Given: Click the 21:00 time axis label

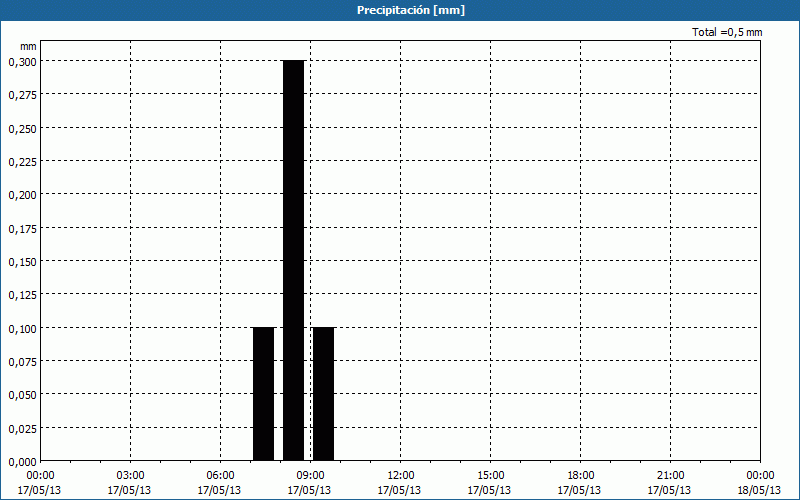Looking at the screenshot, I should (670, 476).
